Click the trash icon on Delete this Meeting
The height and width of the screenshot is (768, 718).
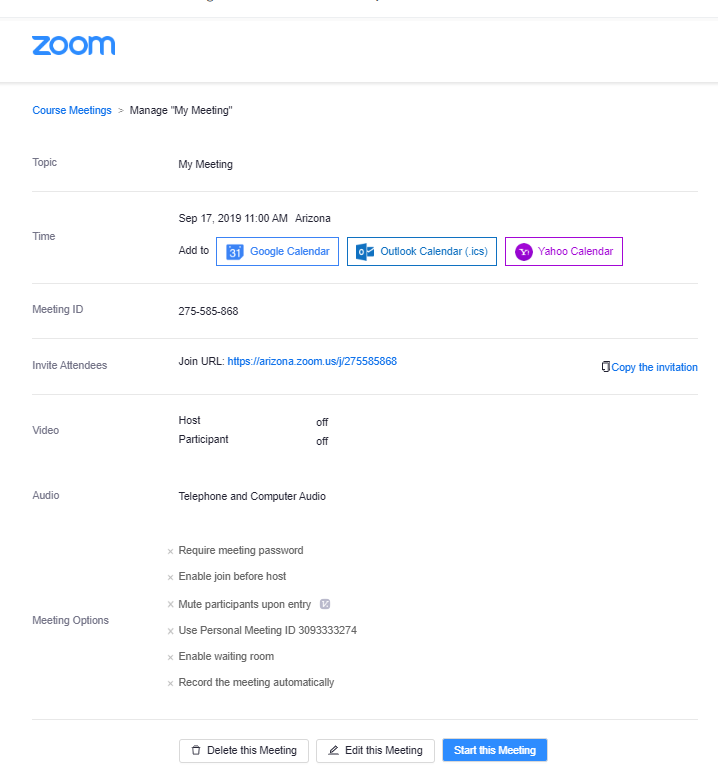click(196, 750)
